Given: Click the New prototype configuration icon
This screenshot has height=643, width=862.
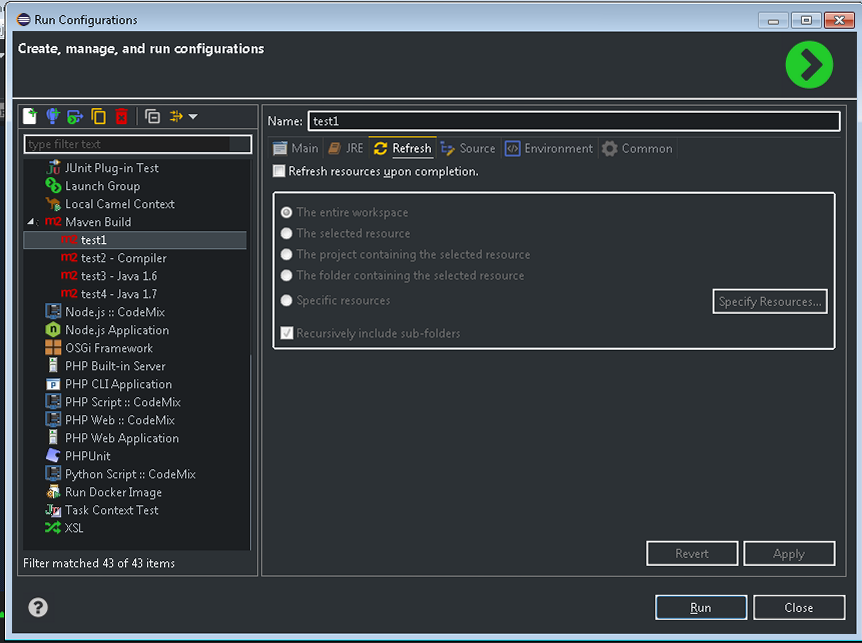Looking at the screenshot, I should click(53, 117).
